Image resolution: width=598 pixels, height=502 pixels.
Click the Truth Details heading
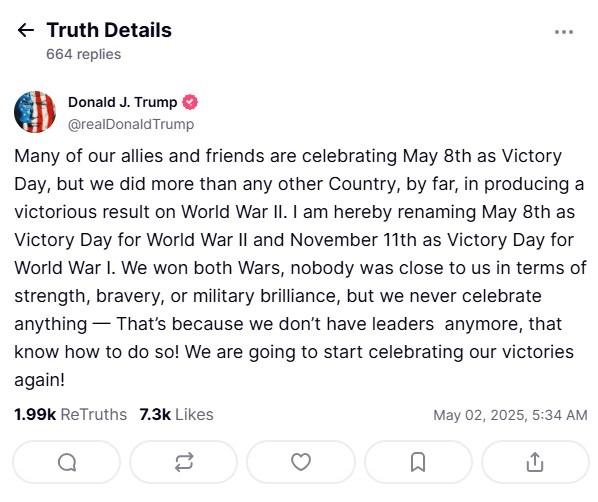pyautogui.click(x=109, y=30)
